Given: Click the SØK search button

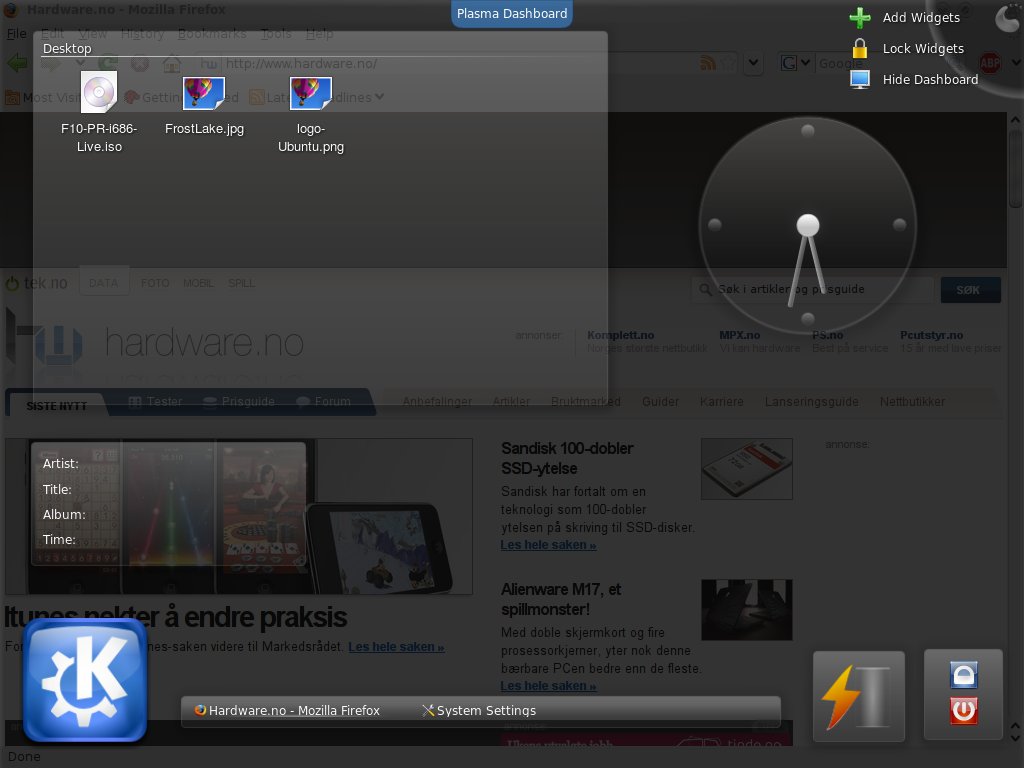Looking at the screenshot, I should [970, 290].
